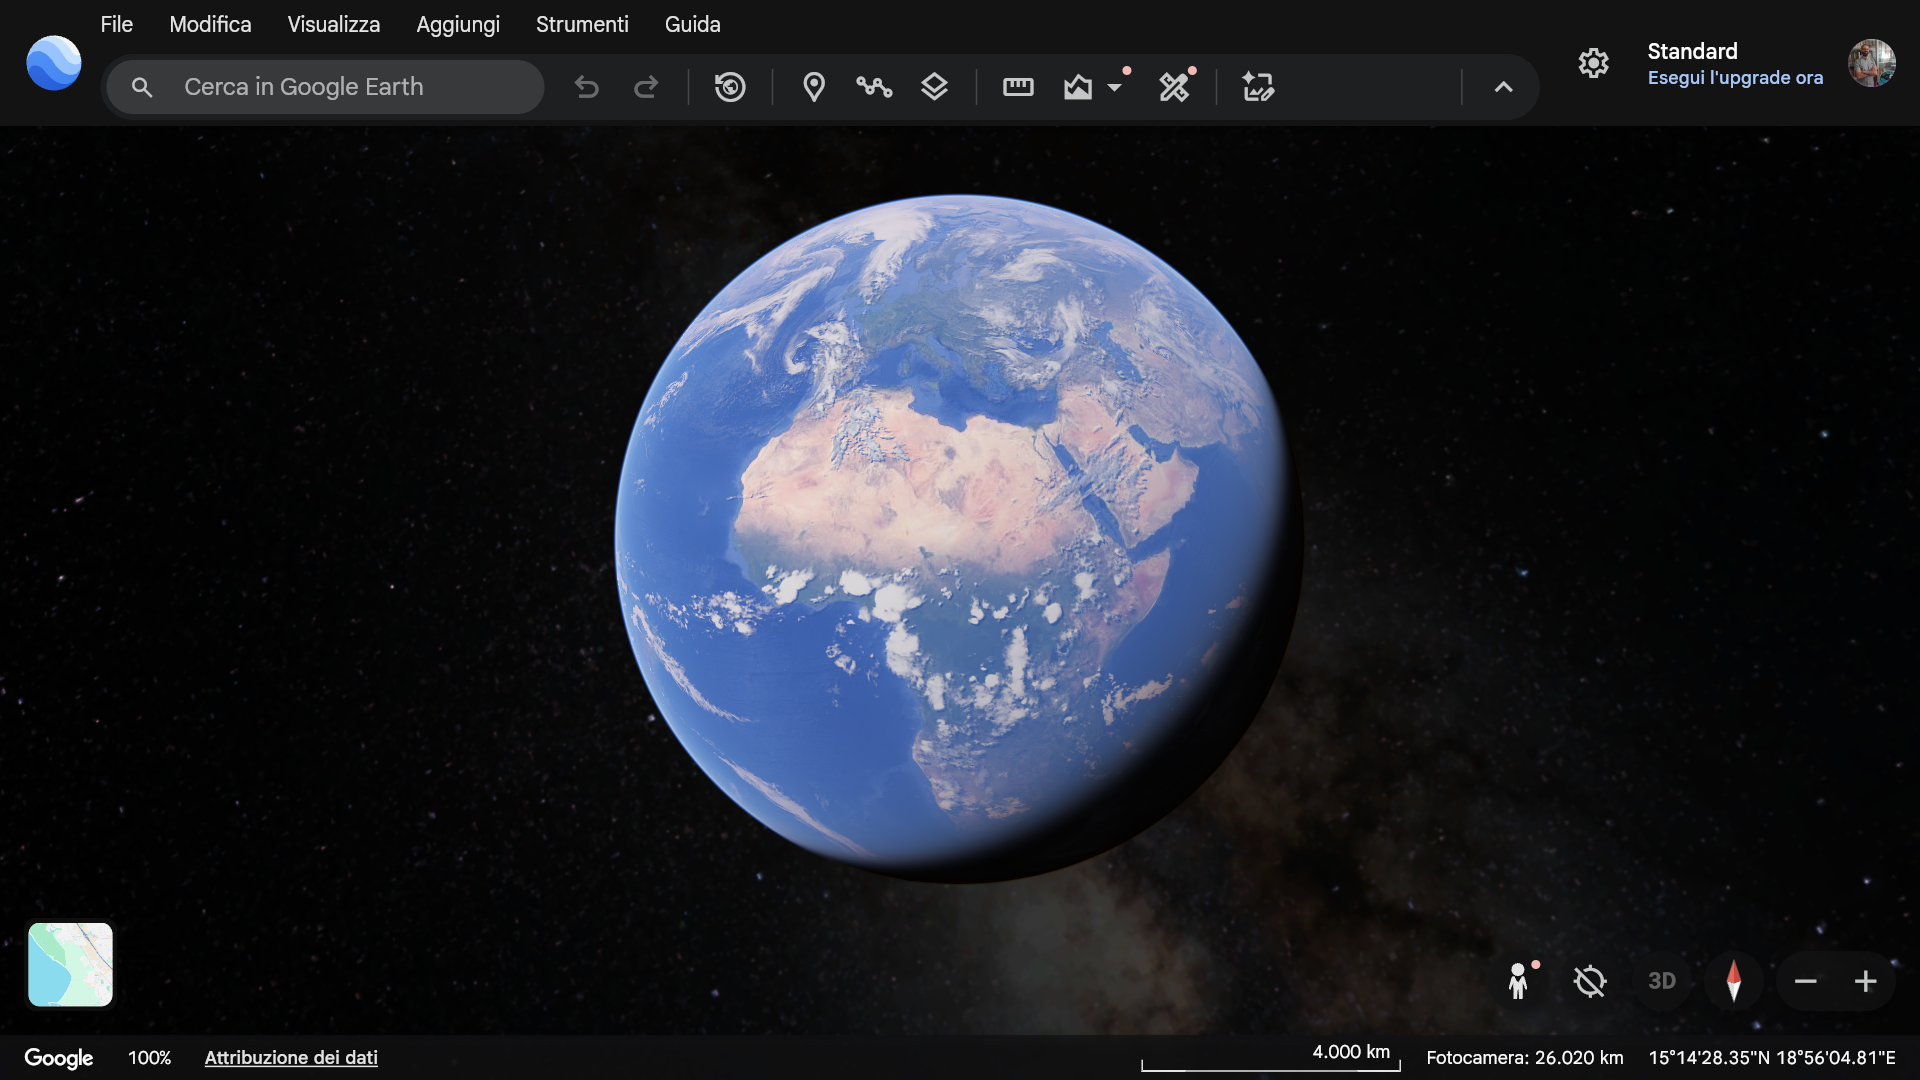
Task: Open the elevation landscape tool
Action: click(1078, 87)
